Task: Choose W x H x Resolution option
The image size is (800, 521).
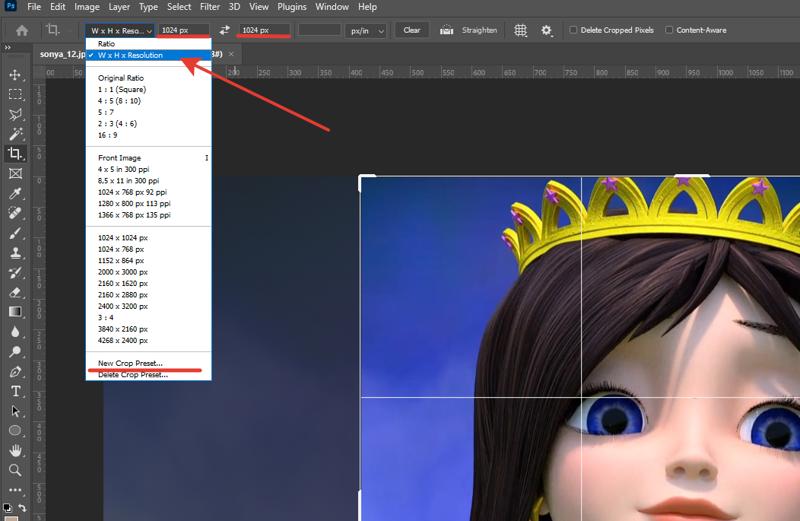Action: (x=148, y=55)
